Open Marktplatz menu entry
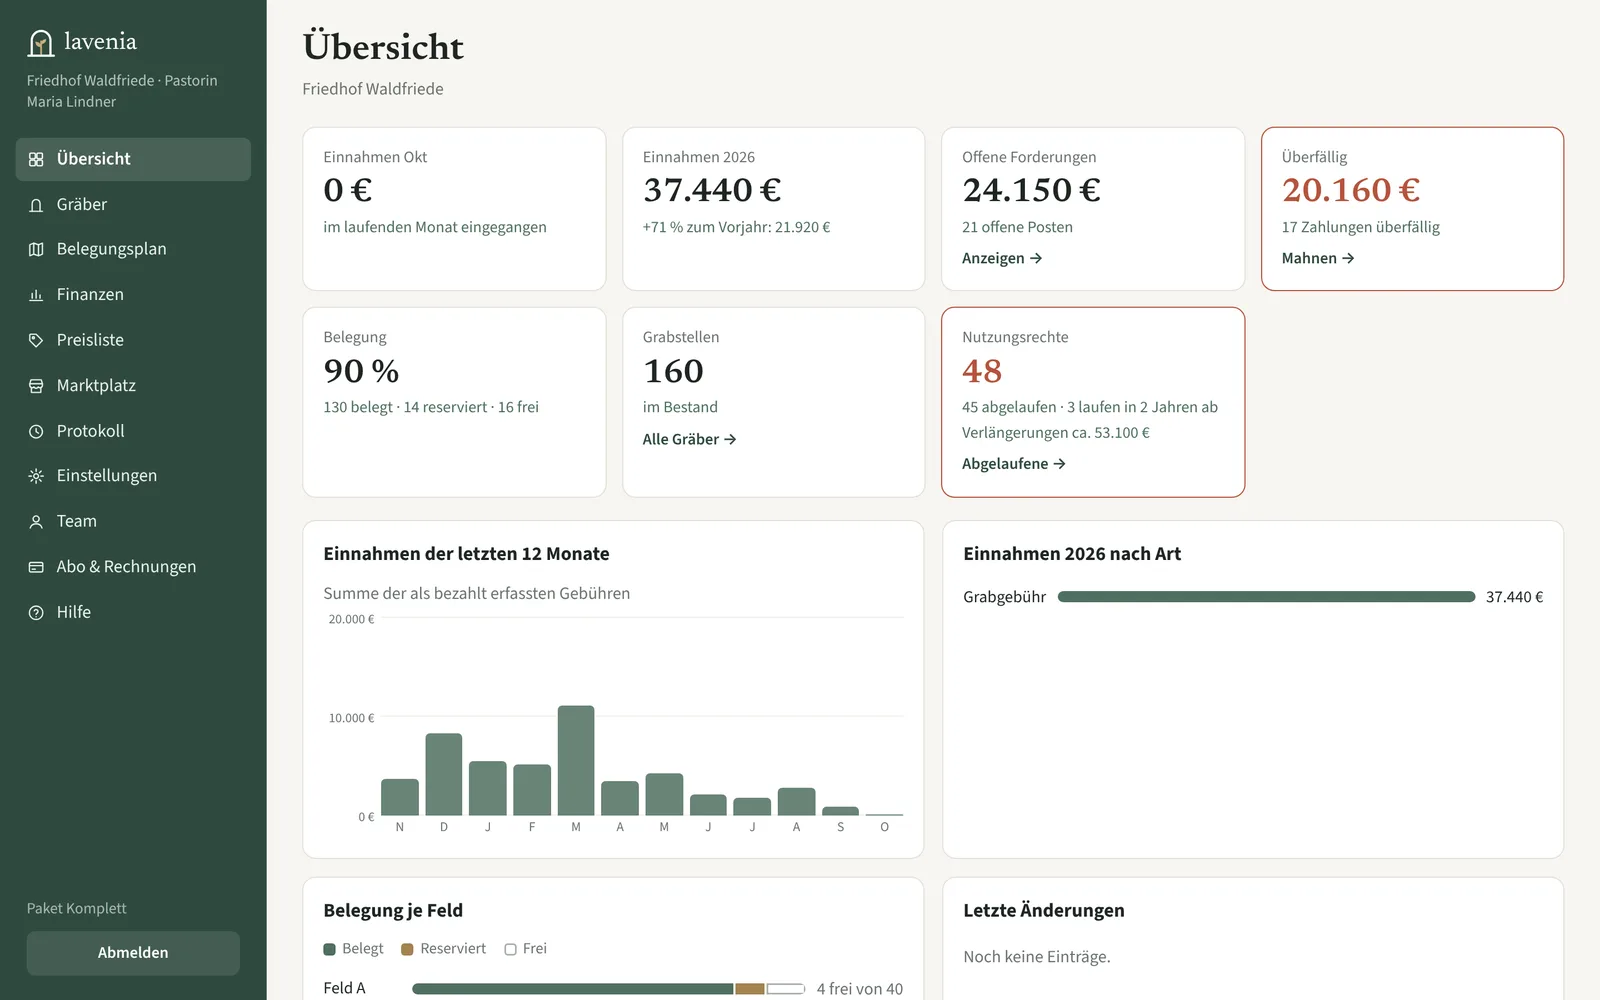 [x=133, y=386]
